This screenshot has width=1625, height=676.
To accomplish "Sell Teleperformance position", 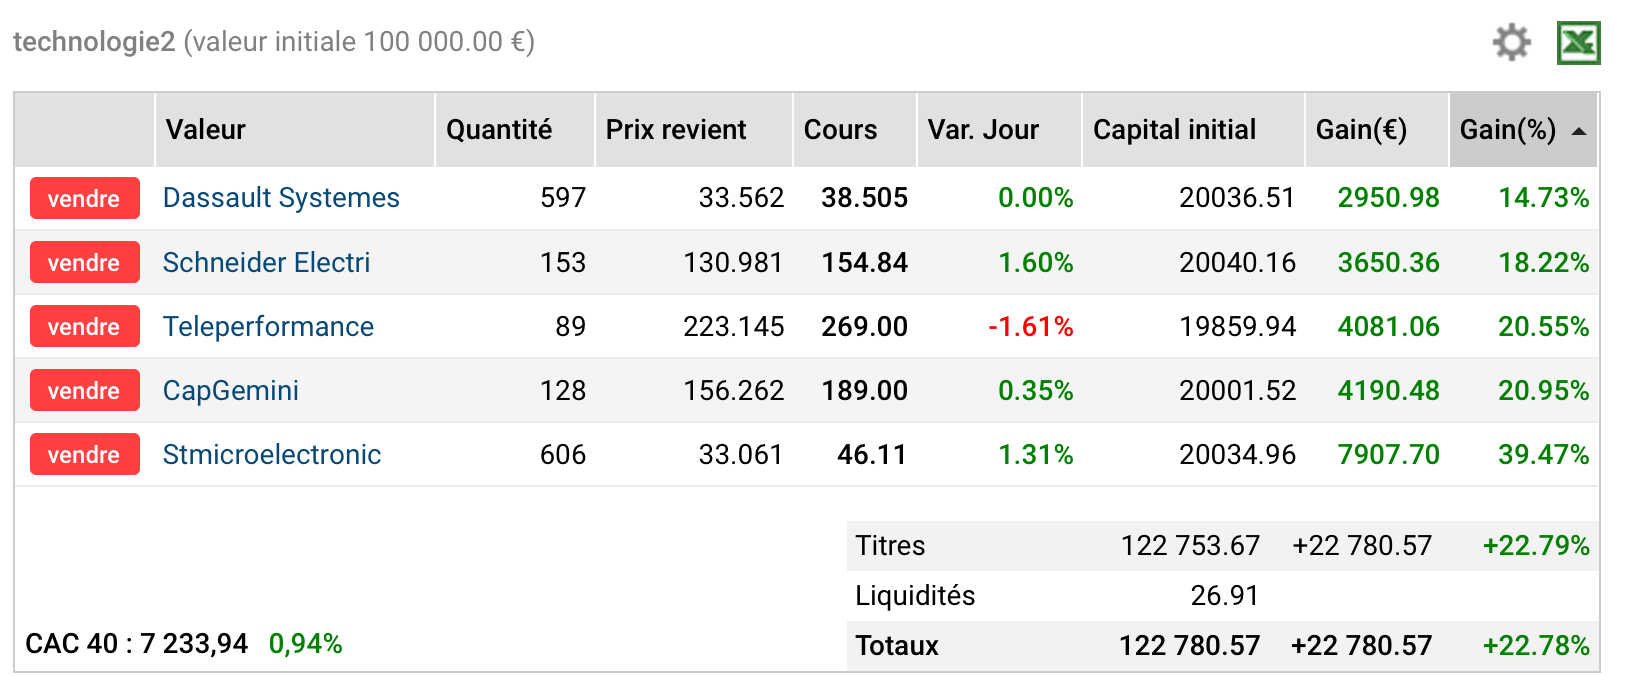I will coord(84,326).
